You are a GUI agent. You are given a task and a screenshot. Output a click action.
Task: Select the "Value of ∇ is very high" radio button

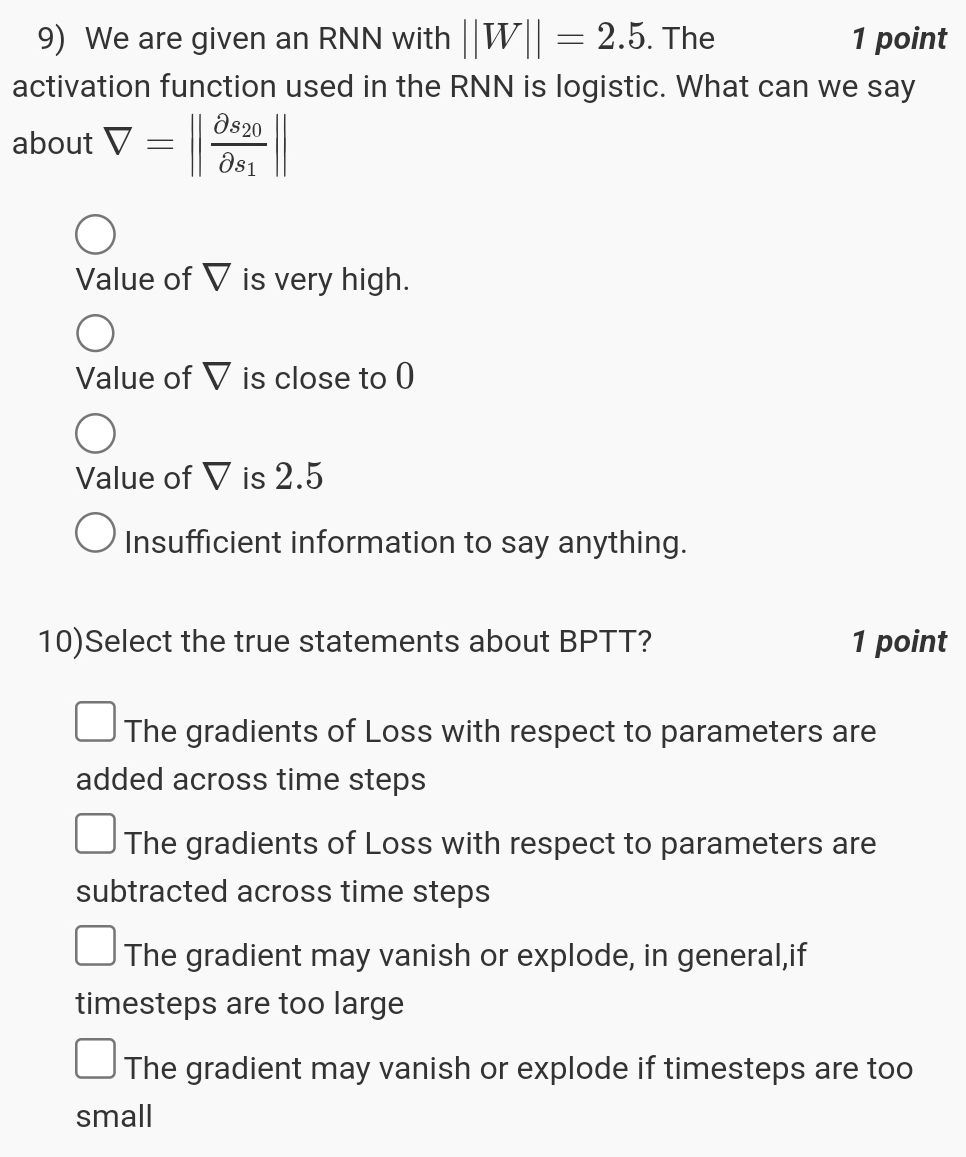[94, 236]
